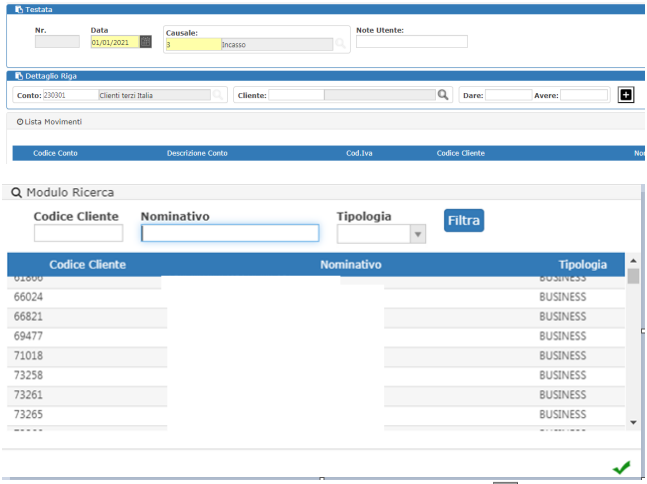Screen dimensions: 647x484
Task: Open the Tipologia dropdown arrow
Action: pyautogui.click(x=418, y=234)
